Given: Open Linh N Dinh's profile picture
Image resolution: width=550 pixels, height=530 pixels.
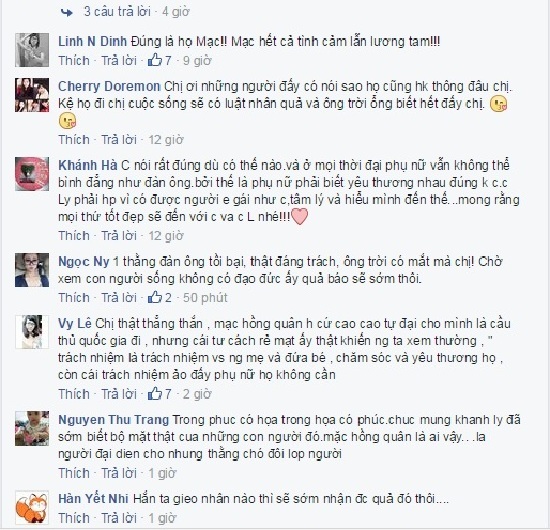Looking at the screenshot, I should point(32,50).
